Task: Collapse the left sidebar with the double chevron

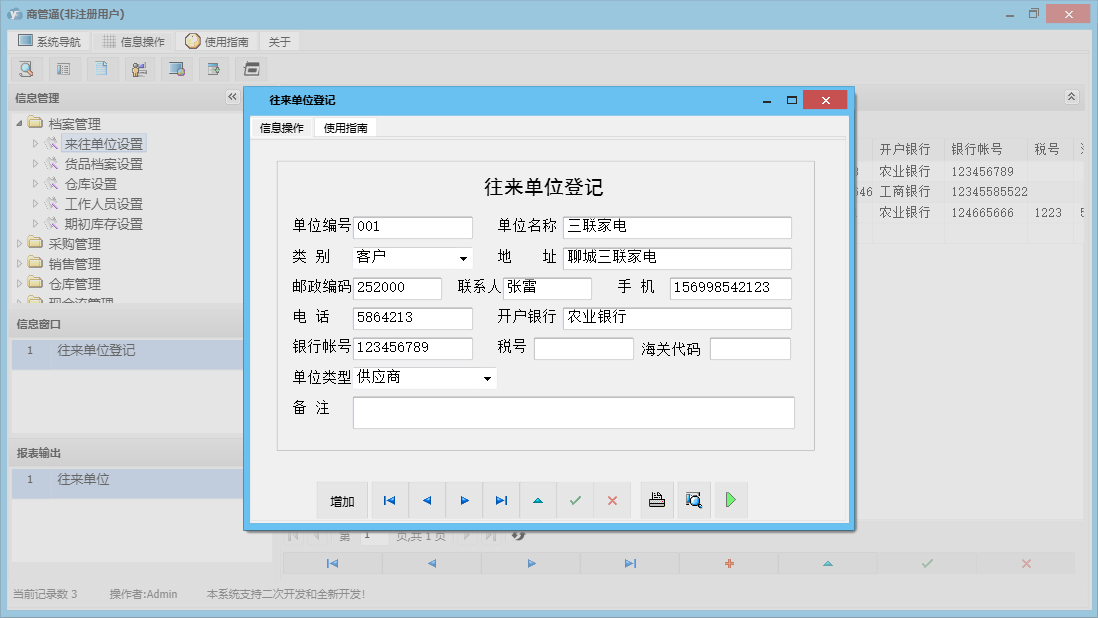Action: tap(230, 97)
